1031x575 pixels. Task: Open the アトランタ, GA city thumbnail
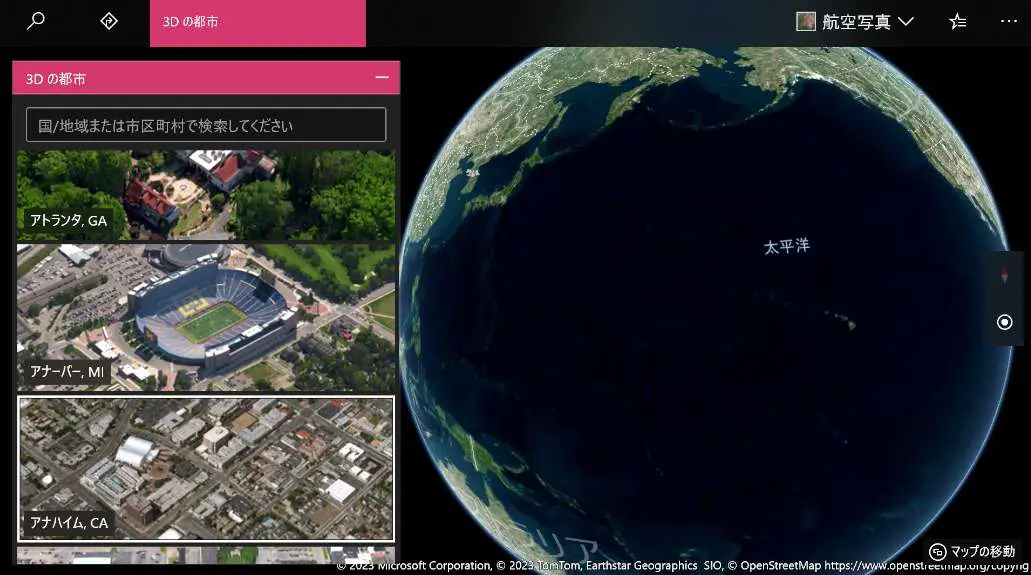[x=206, y=195]
